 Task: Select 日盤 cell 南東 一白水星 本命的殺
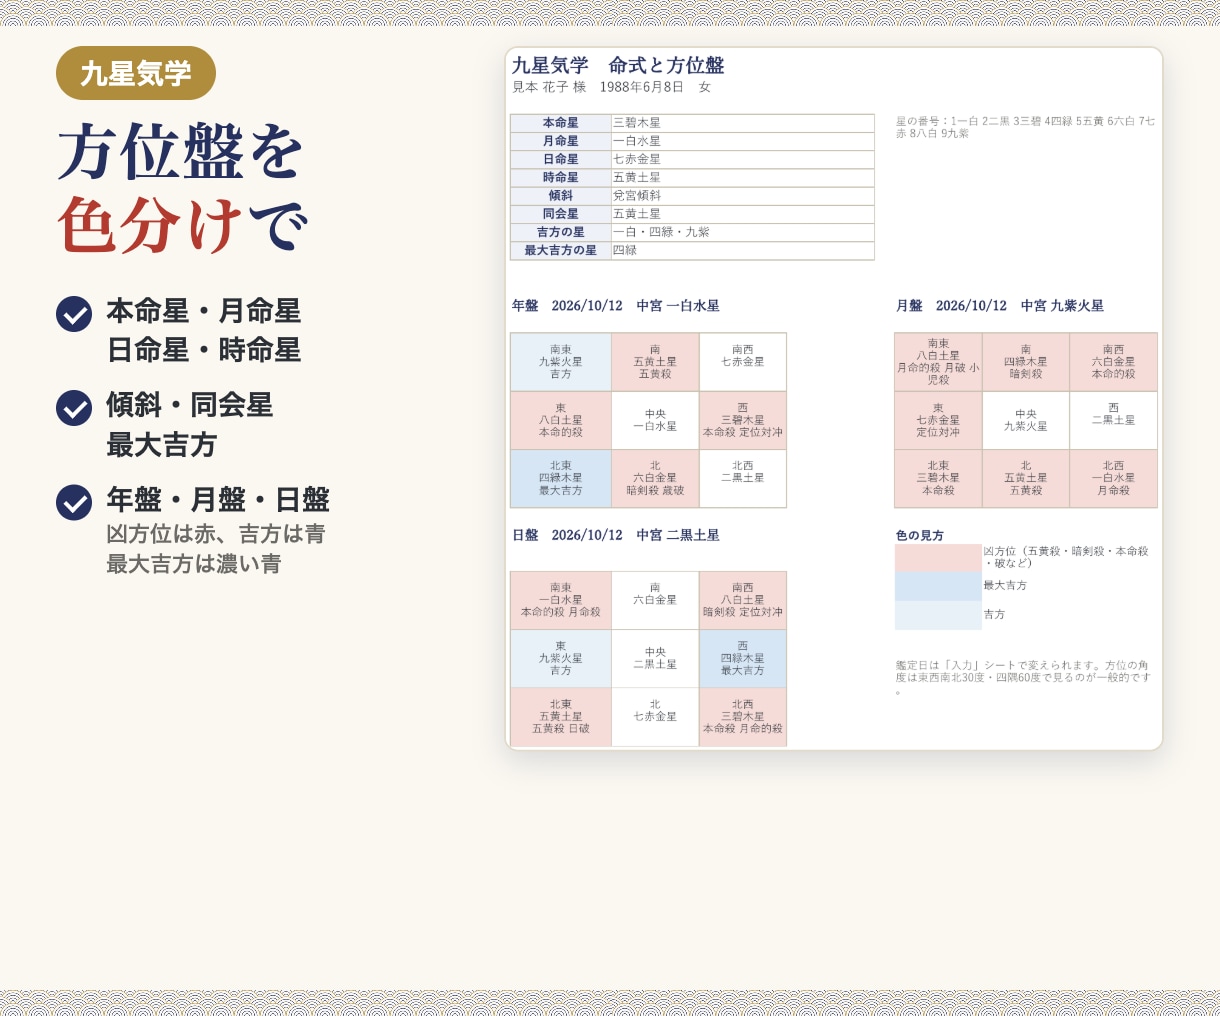[561, 600]
